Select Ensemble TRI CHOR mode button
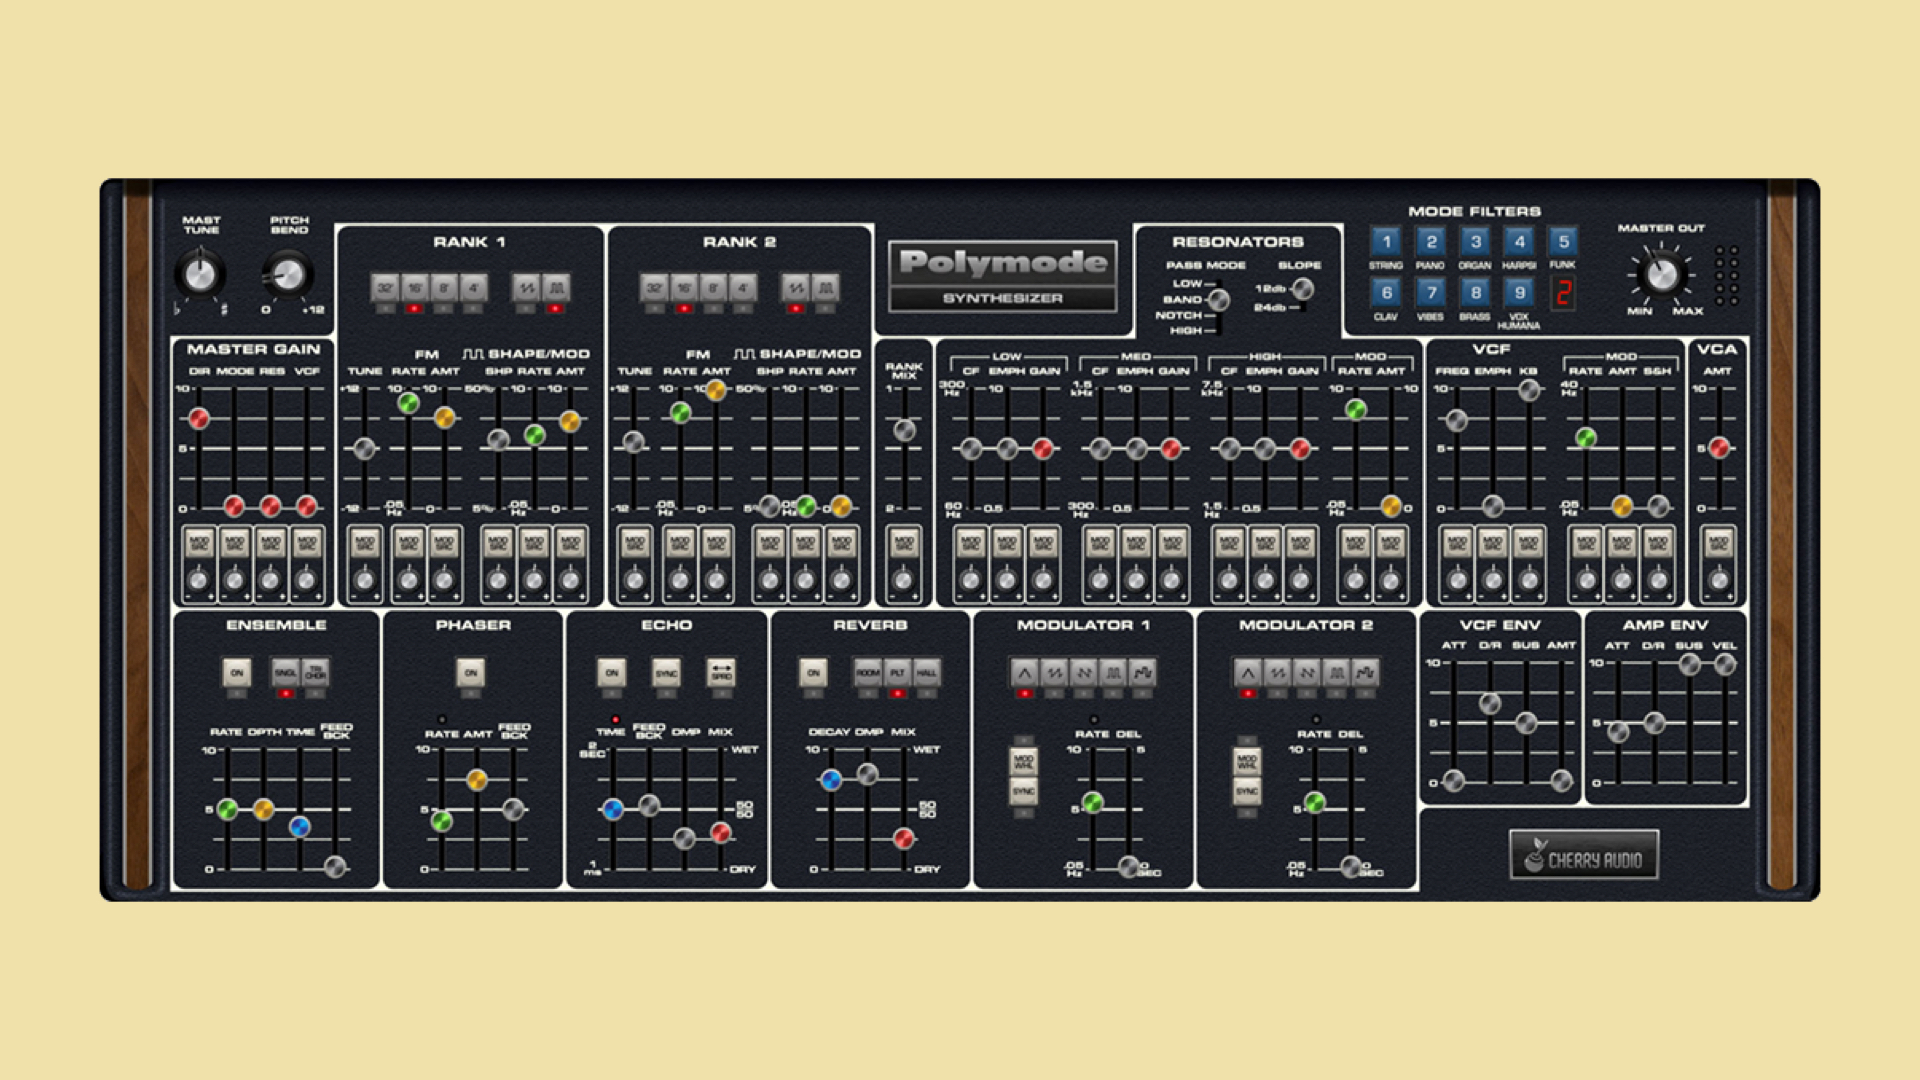The image size is (1920, 1080). tap(315, 672)
